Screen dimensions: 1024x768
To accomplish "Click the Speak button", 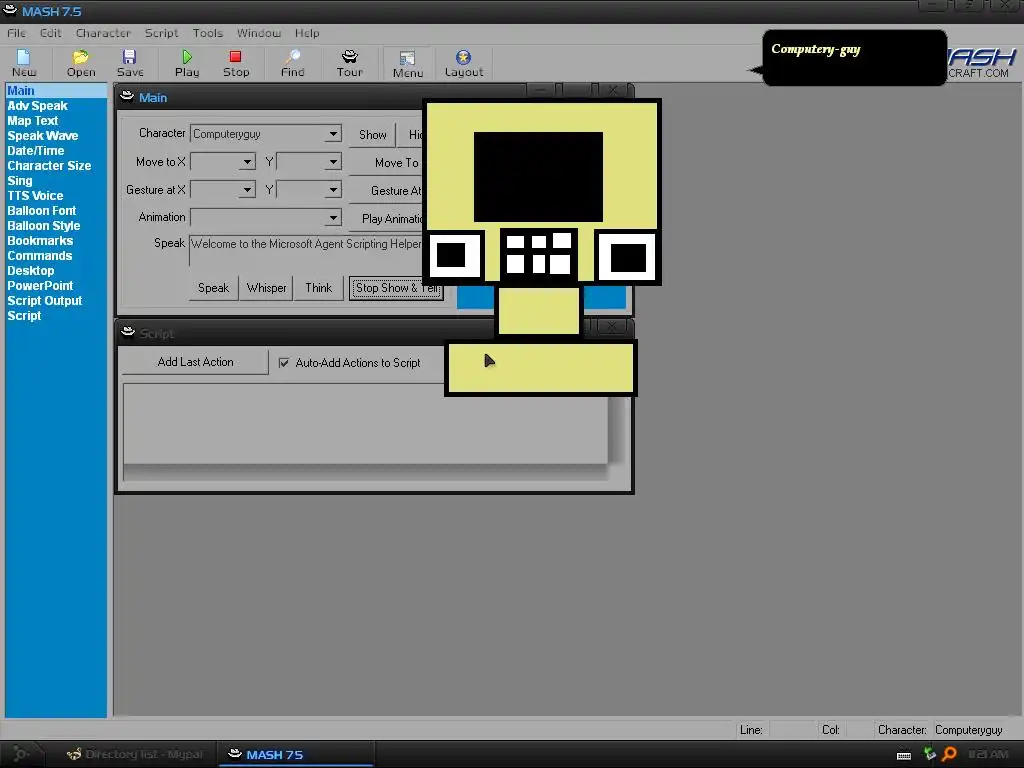I will click(214, 288).
